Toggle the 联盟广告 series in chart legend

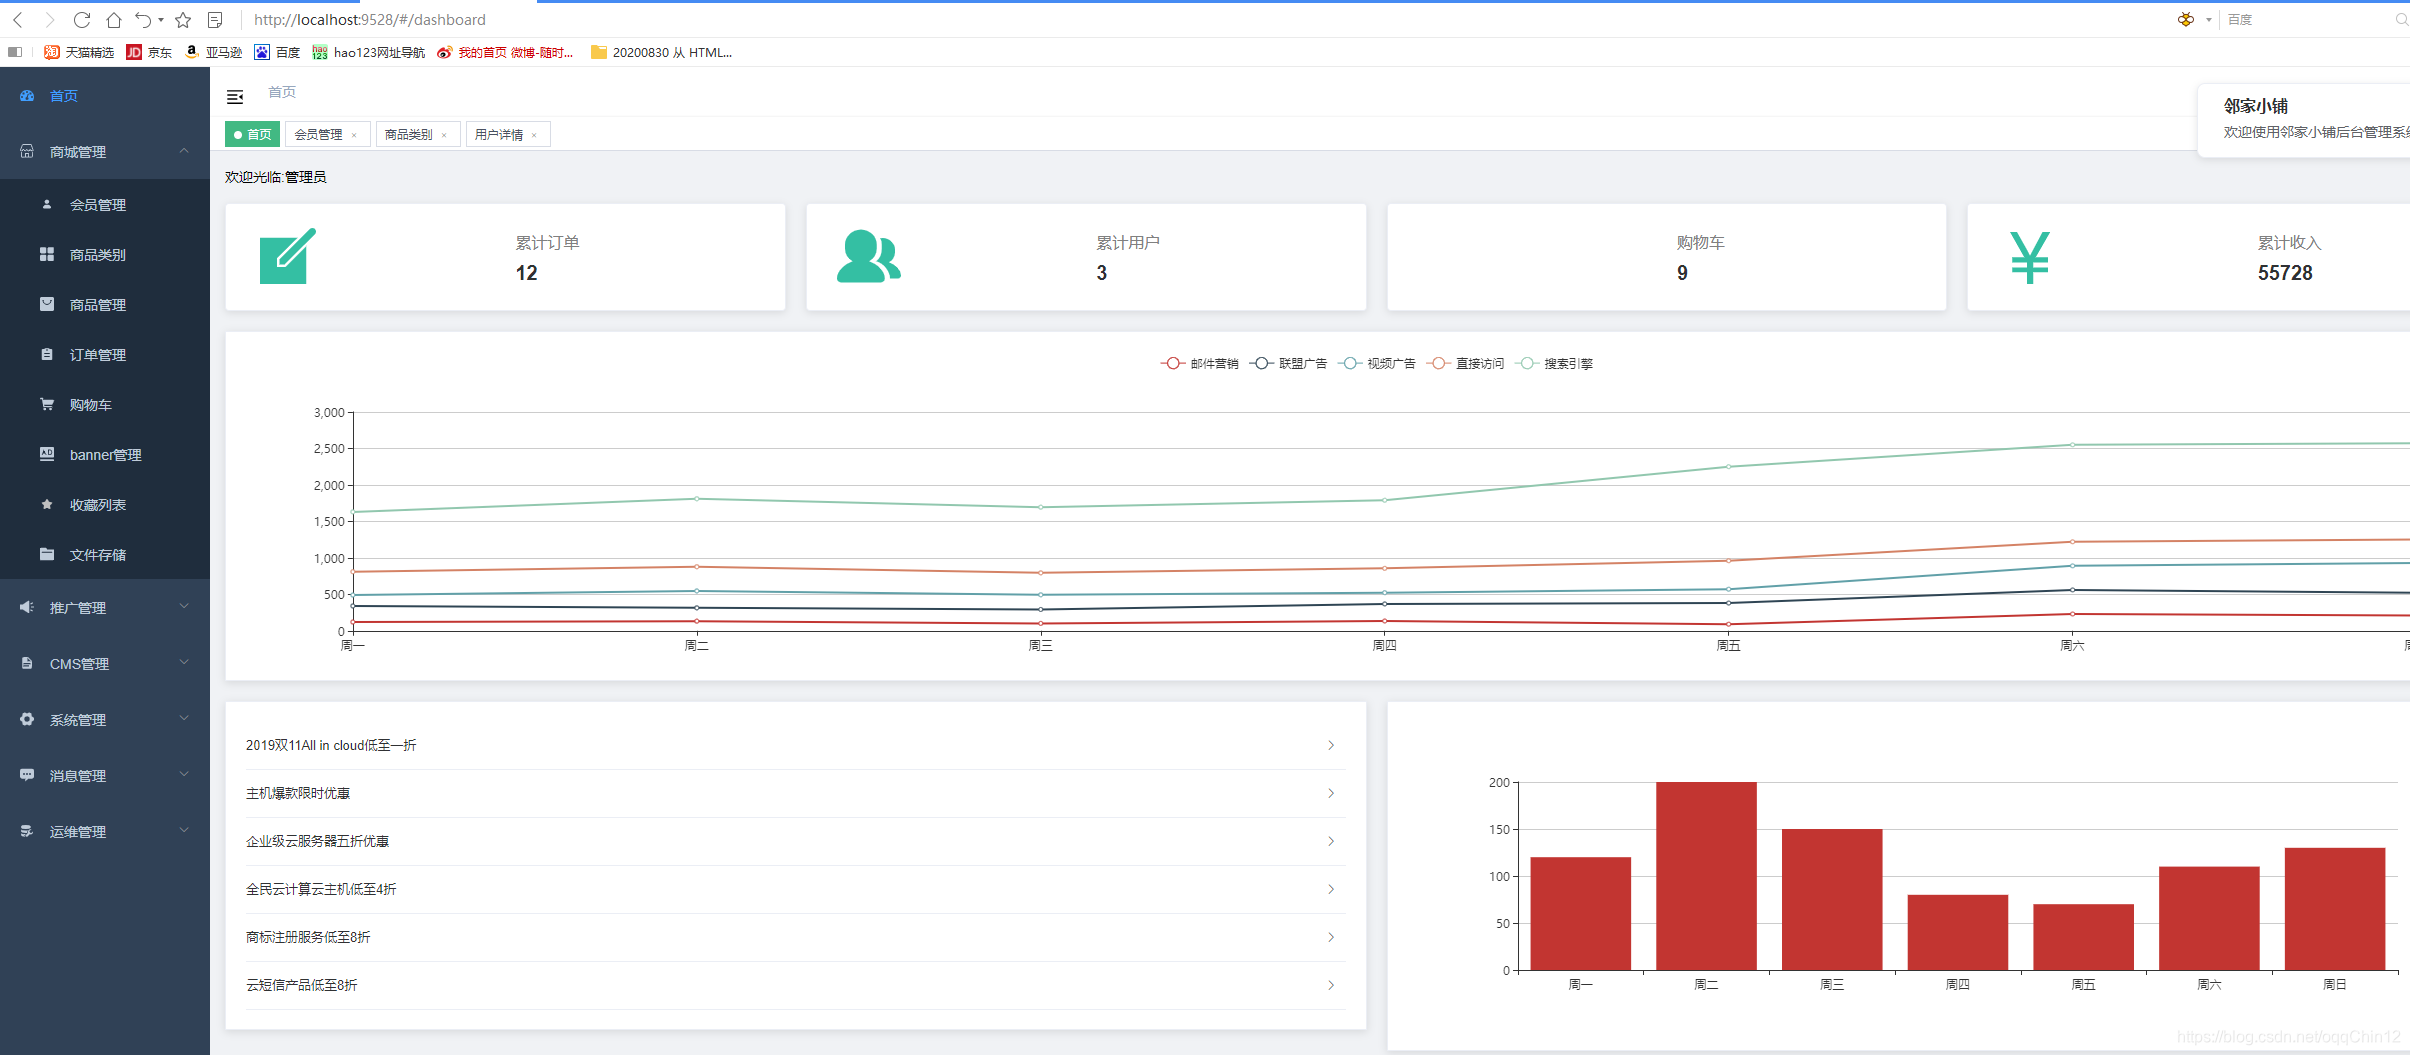1288,363
